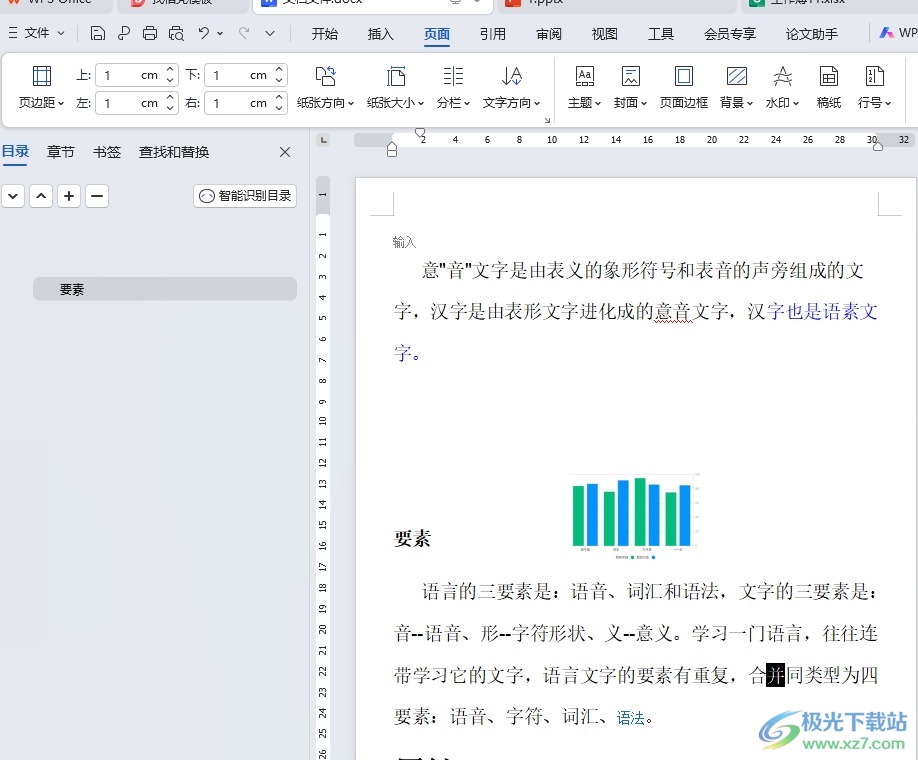The width and height of the screenshot is (918, 760).
Task: Click the Undo arrow icon
Action: pyautogui.click(x=203, y=33)
